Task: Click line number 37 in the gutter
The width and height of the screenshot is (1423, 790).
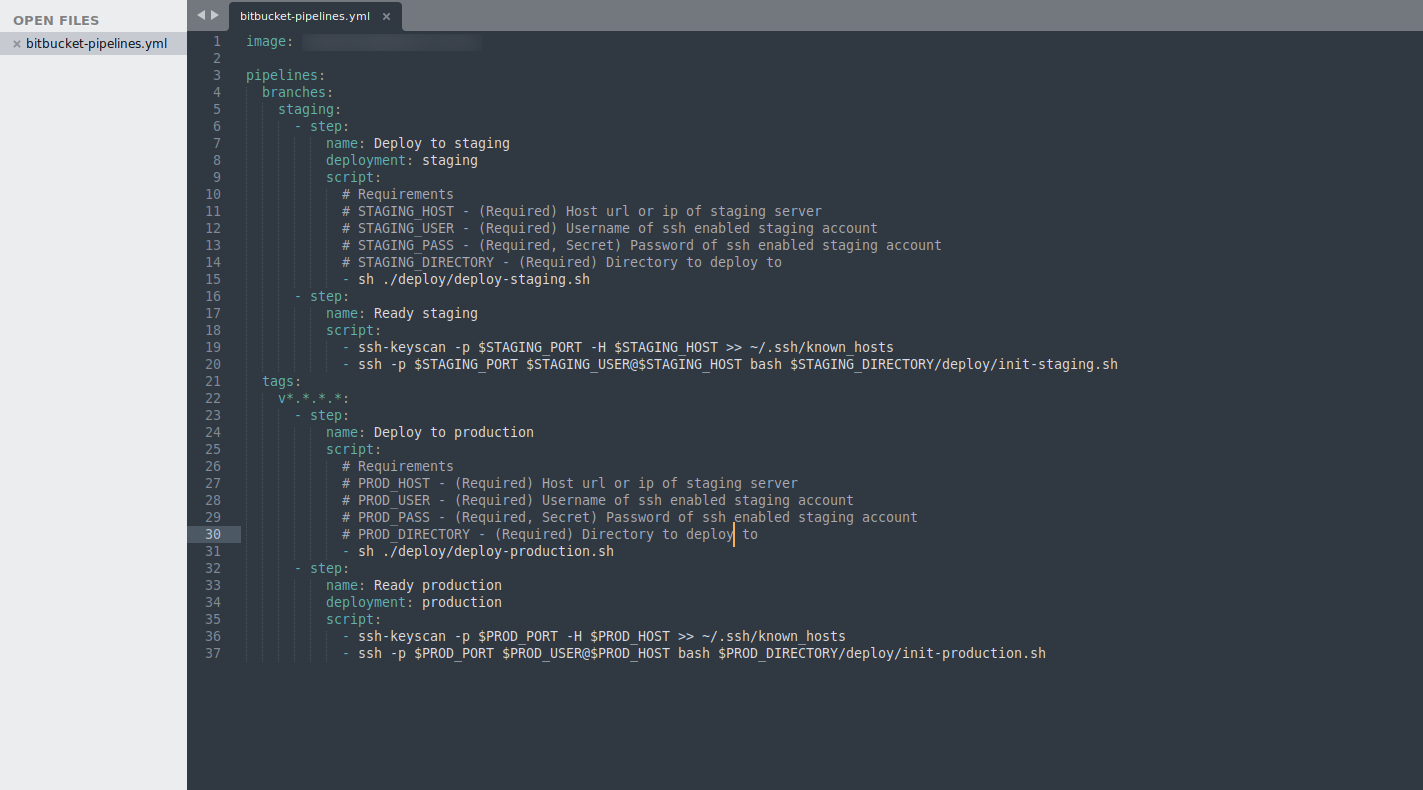Action: (213, 653)
